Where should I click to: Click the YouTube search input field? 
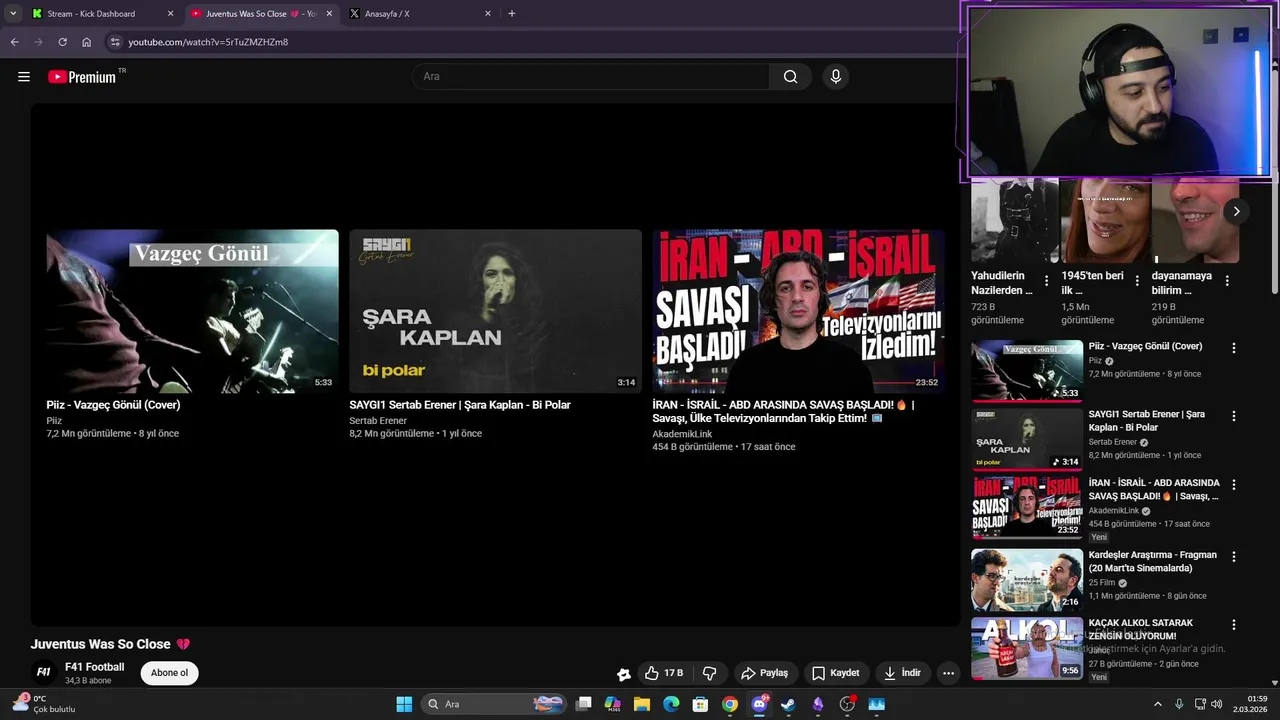pyautogui.click(x=590, y=77)
